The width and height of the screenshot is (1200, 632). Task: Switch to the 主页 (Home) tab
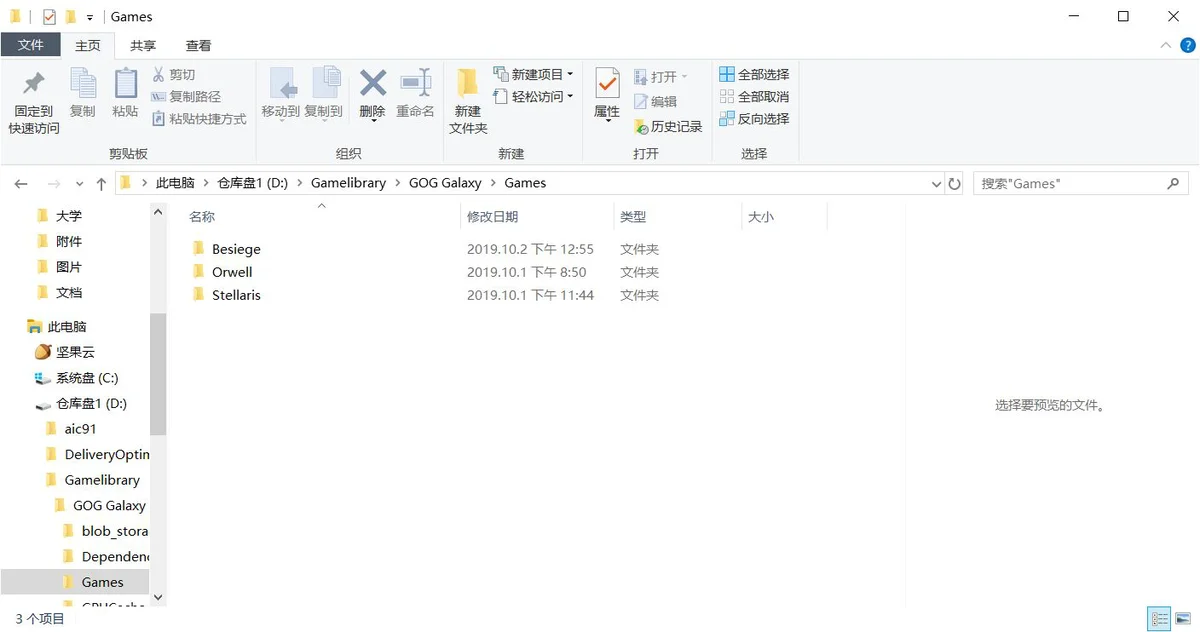88,46
